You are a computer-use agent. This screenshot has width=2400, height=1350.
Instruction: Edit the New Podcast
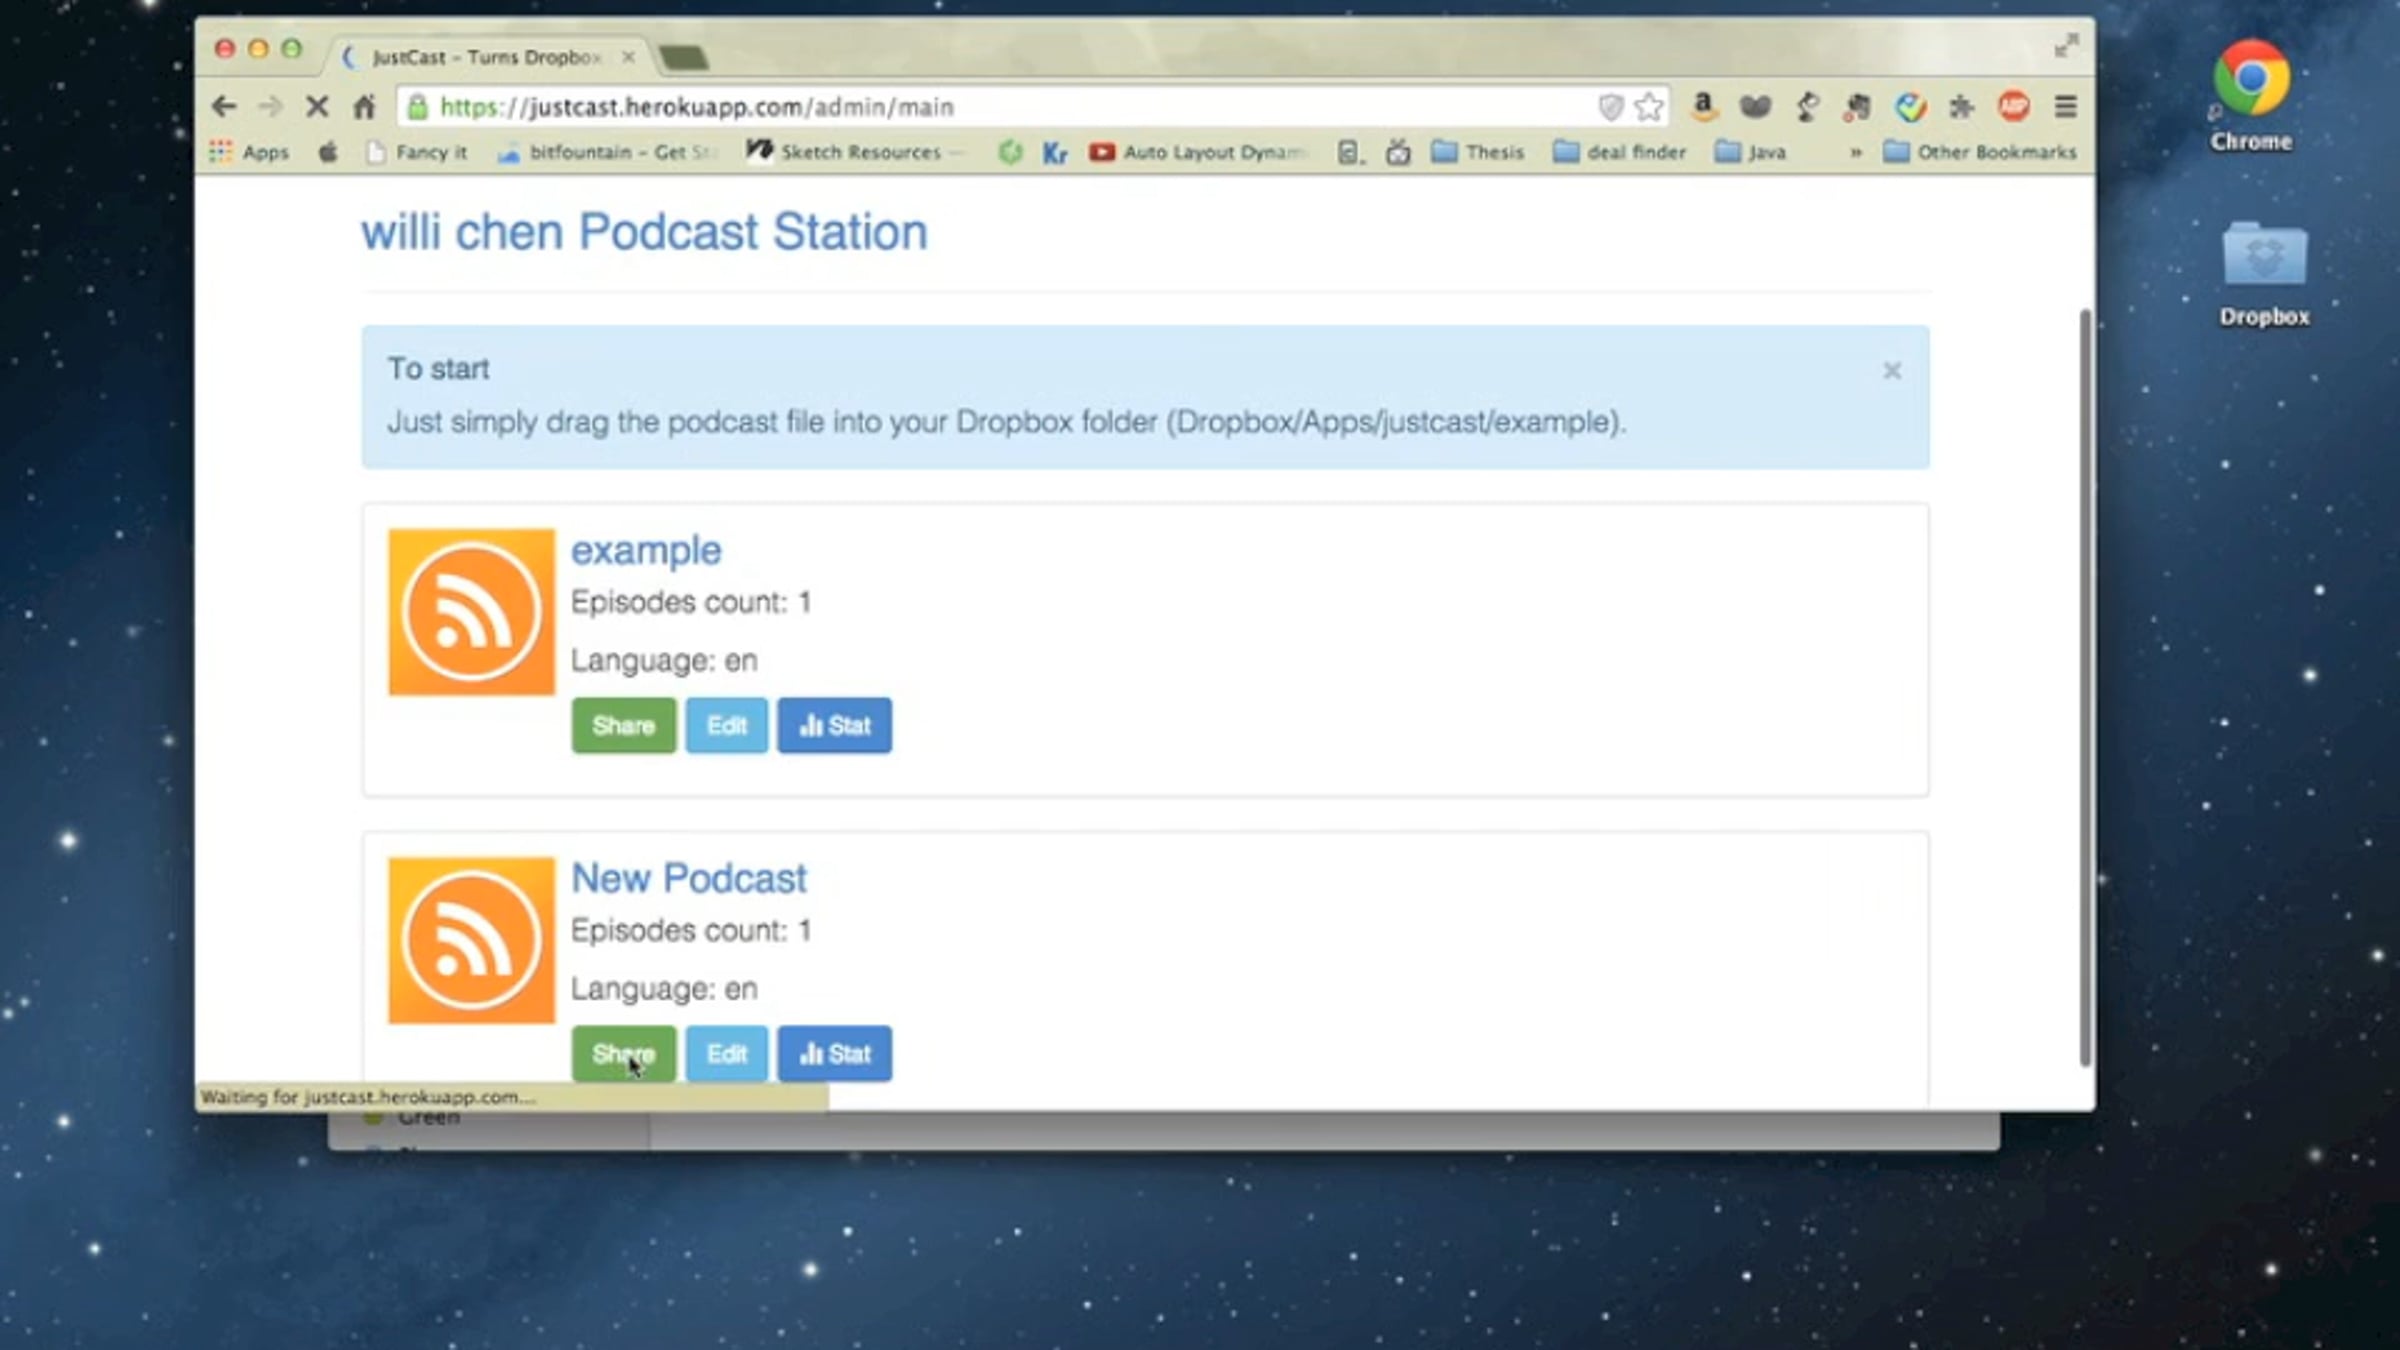coord(727,1054)
